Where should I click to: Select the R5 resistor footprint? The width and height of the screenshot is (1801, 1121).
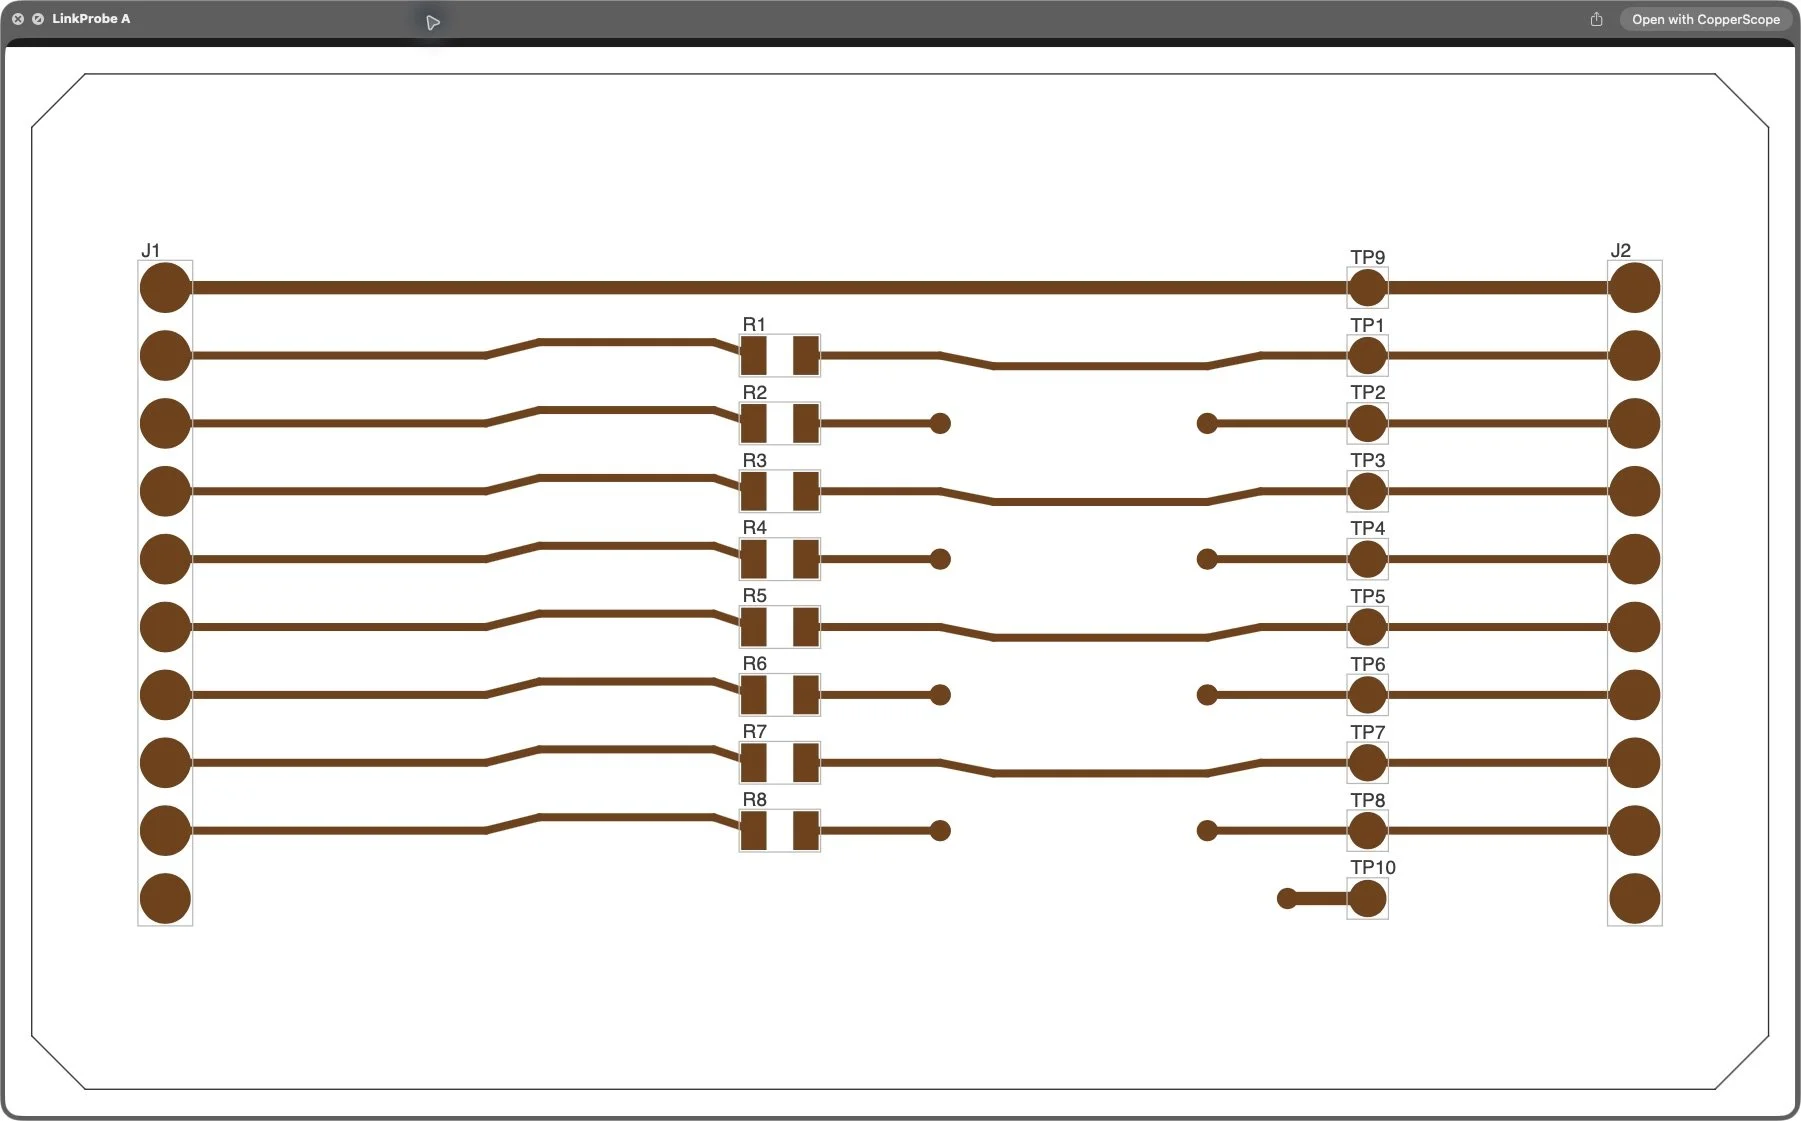coord(780,627)
